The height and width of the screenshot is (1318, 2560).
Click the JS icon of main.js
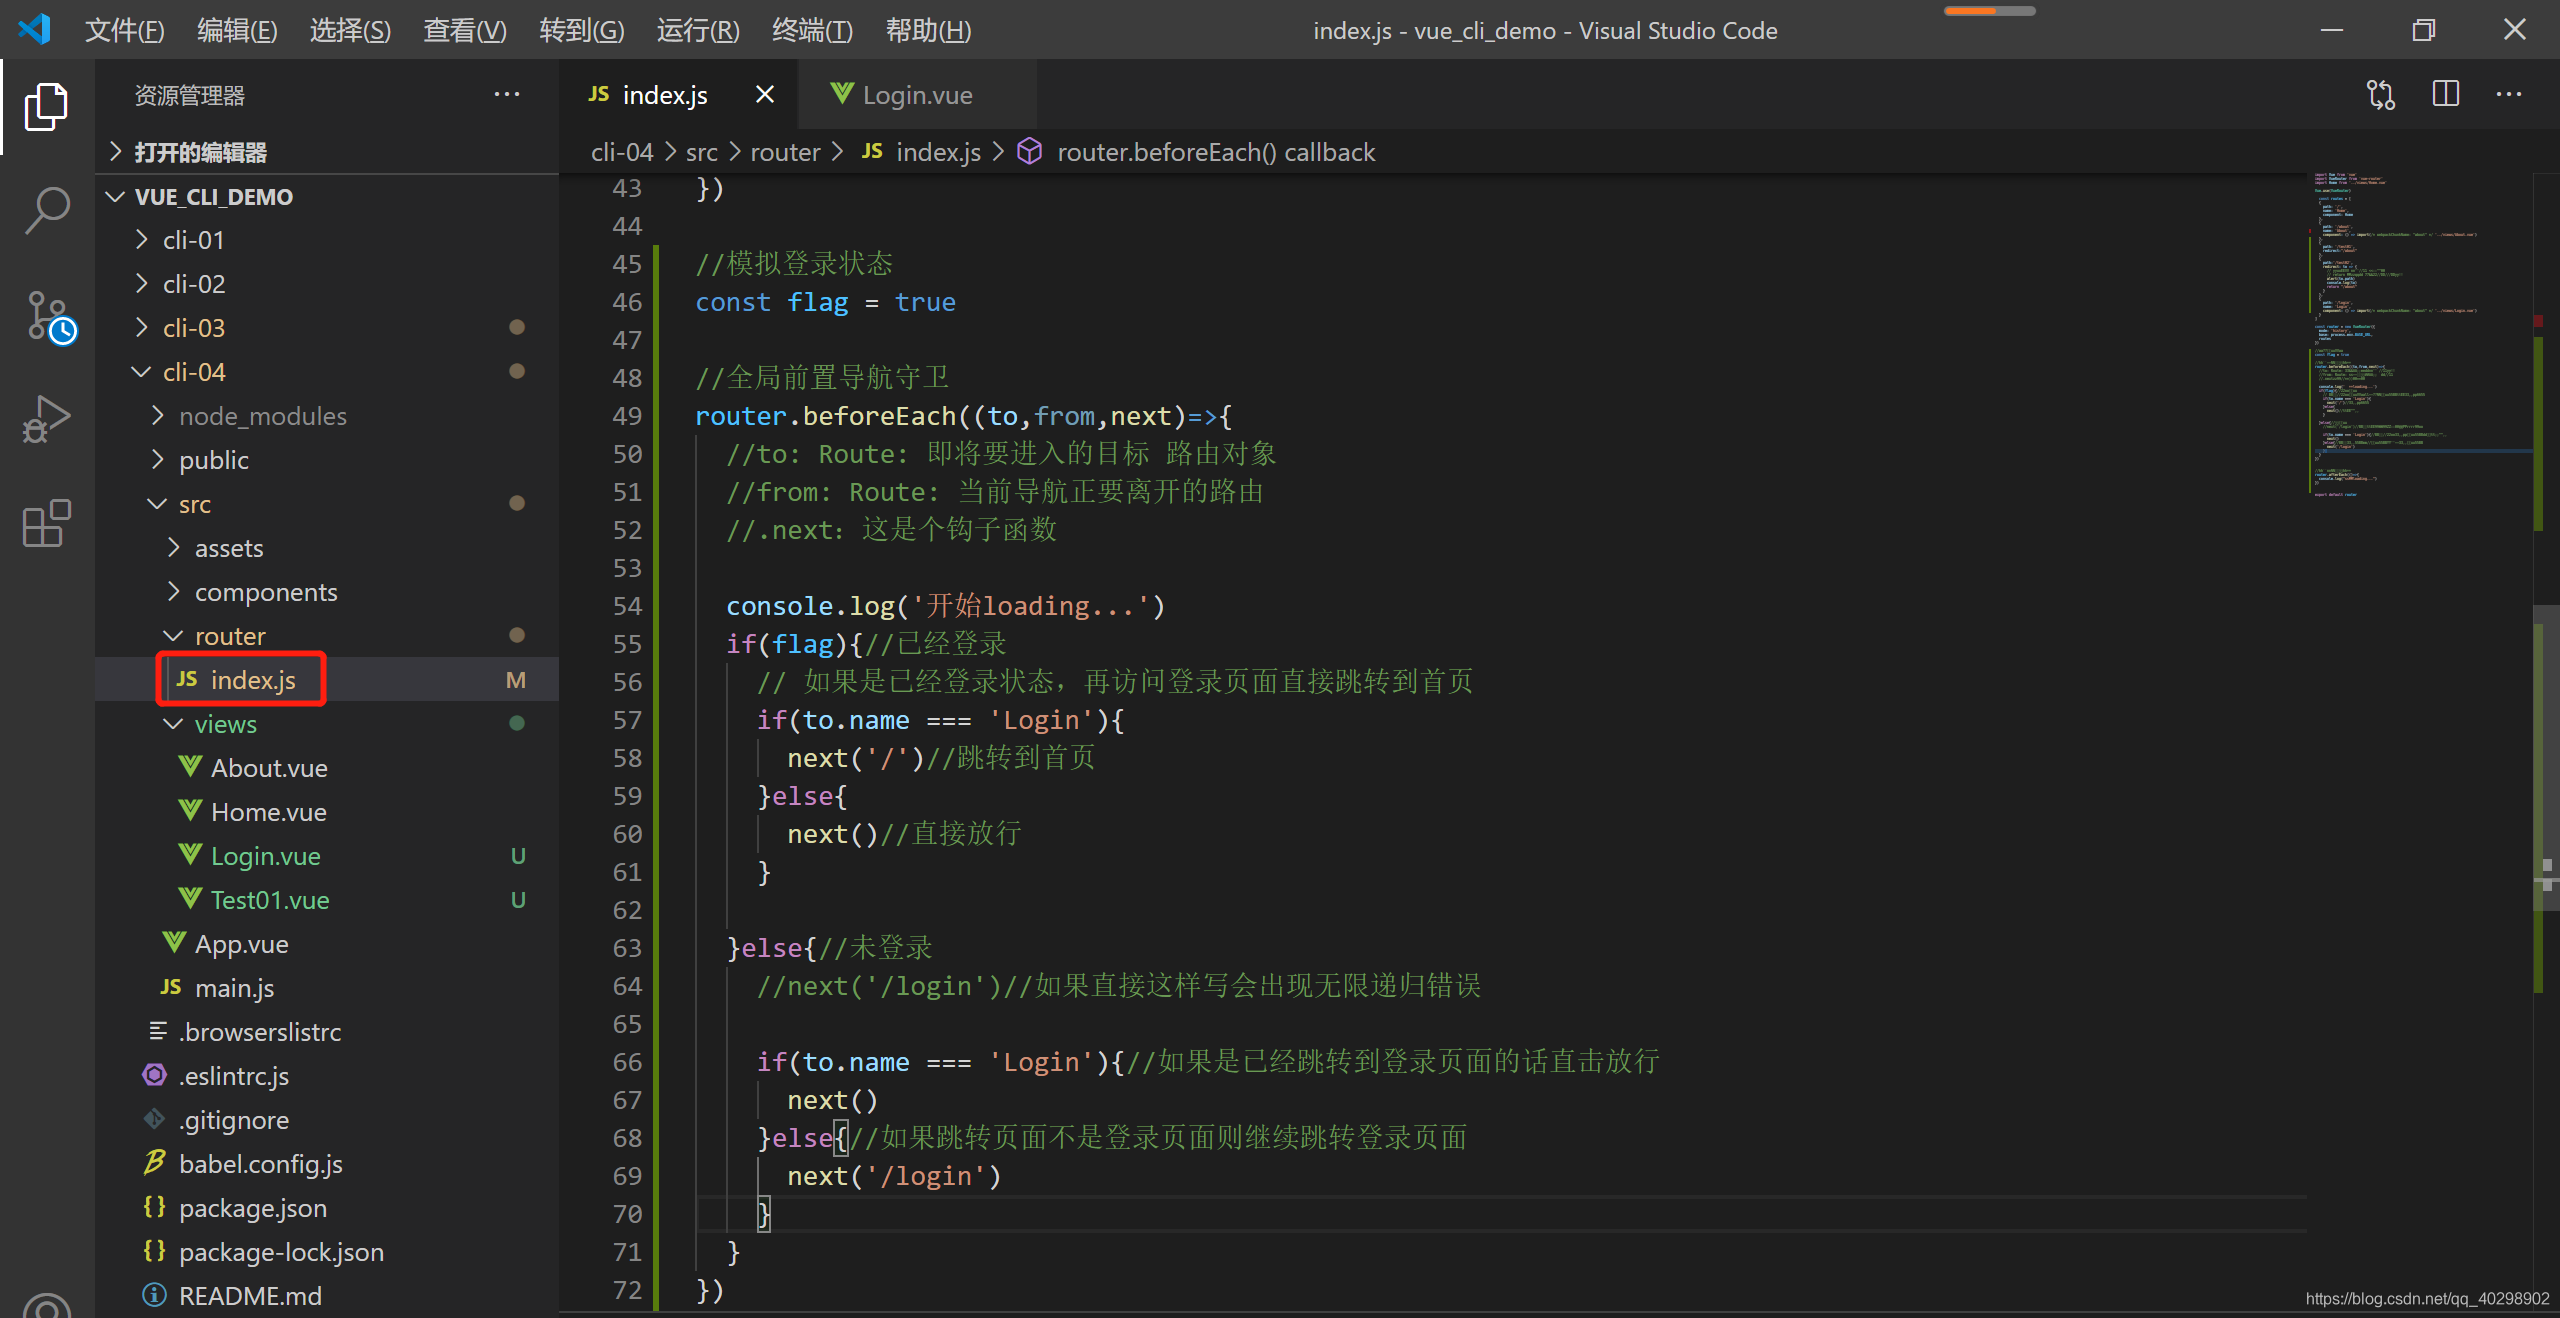click(x=171, y=988)
